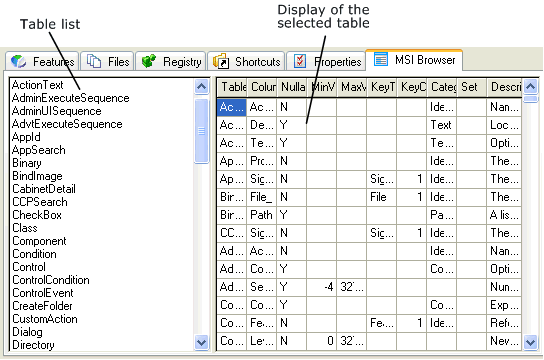
Task: Click the table list scroll down arrow
Action: click(x=202, y=342)
